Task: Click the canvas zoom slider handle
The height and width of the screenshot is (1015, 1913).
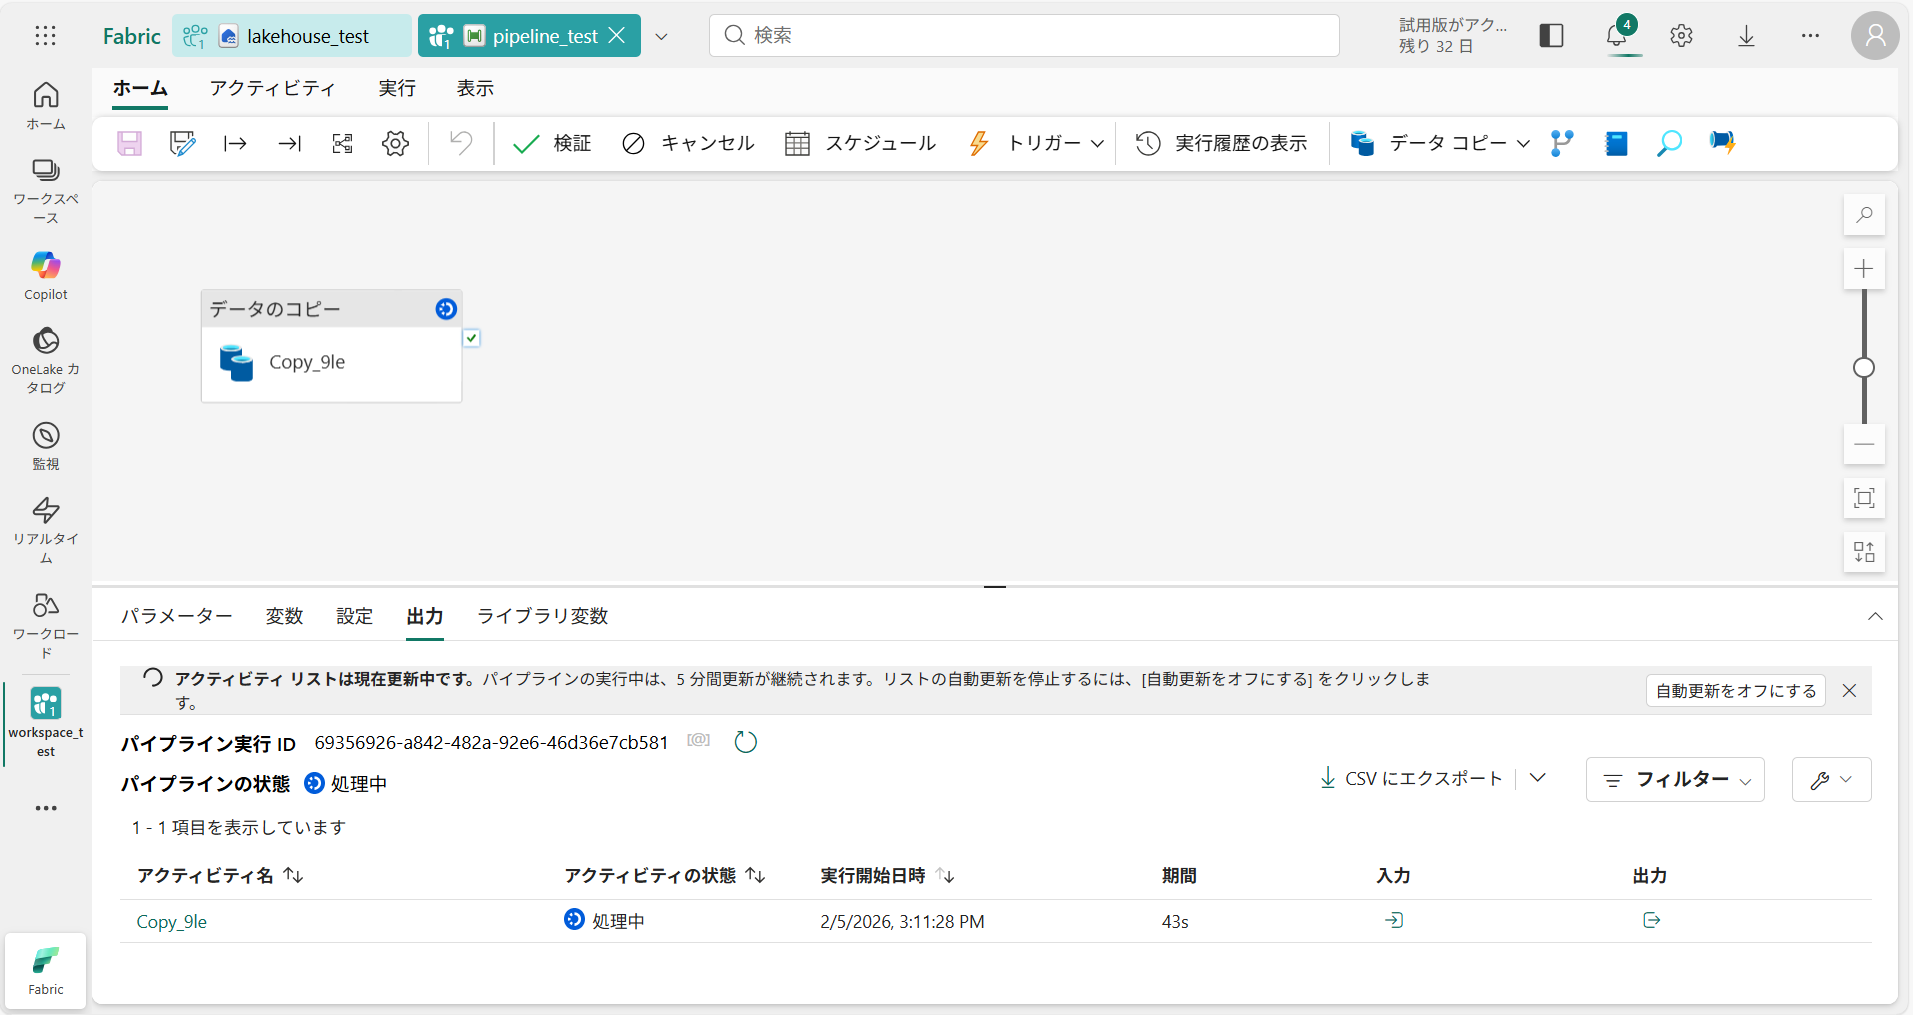Action: [1864, 368]
